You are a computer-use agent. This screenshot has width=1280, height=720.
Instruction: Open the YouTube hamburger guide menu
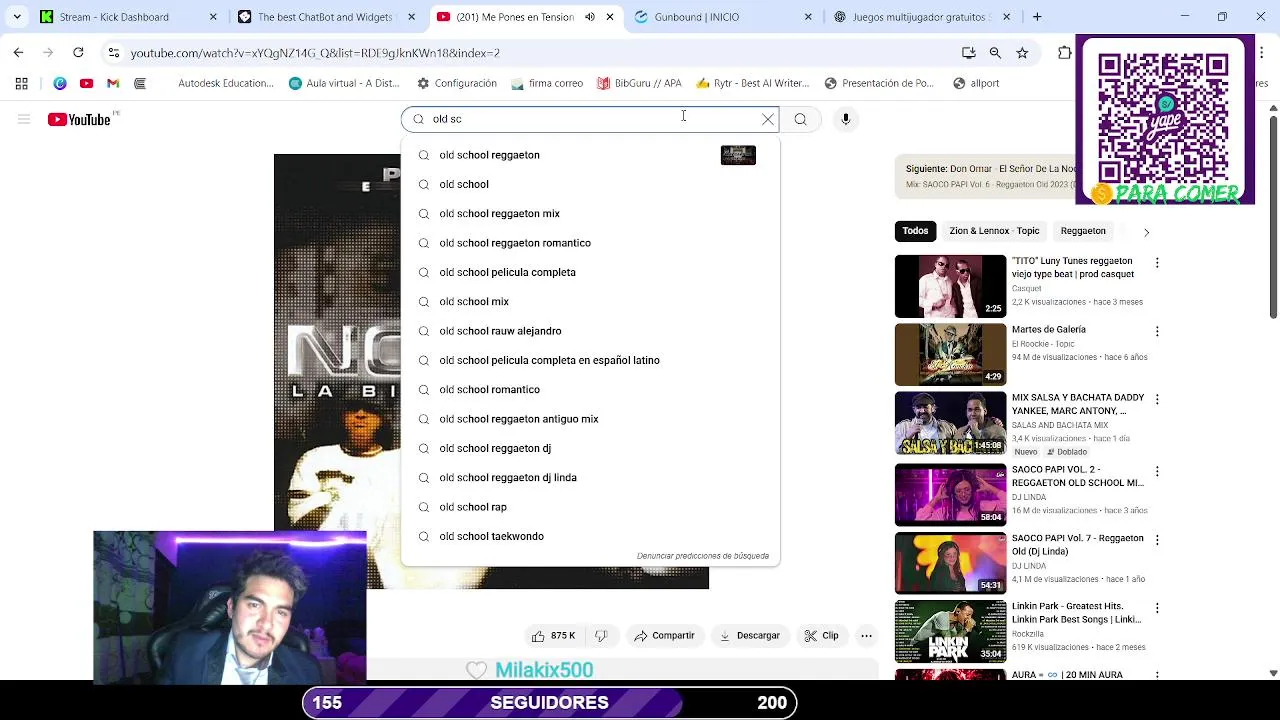click(x=24, y=119)
